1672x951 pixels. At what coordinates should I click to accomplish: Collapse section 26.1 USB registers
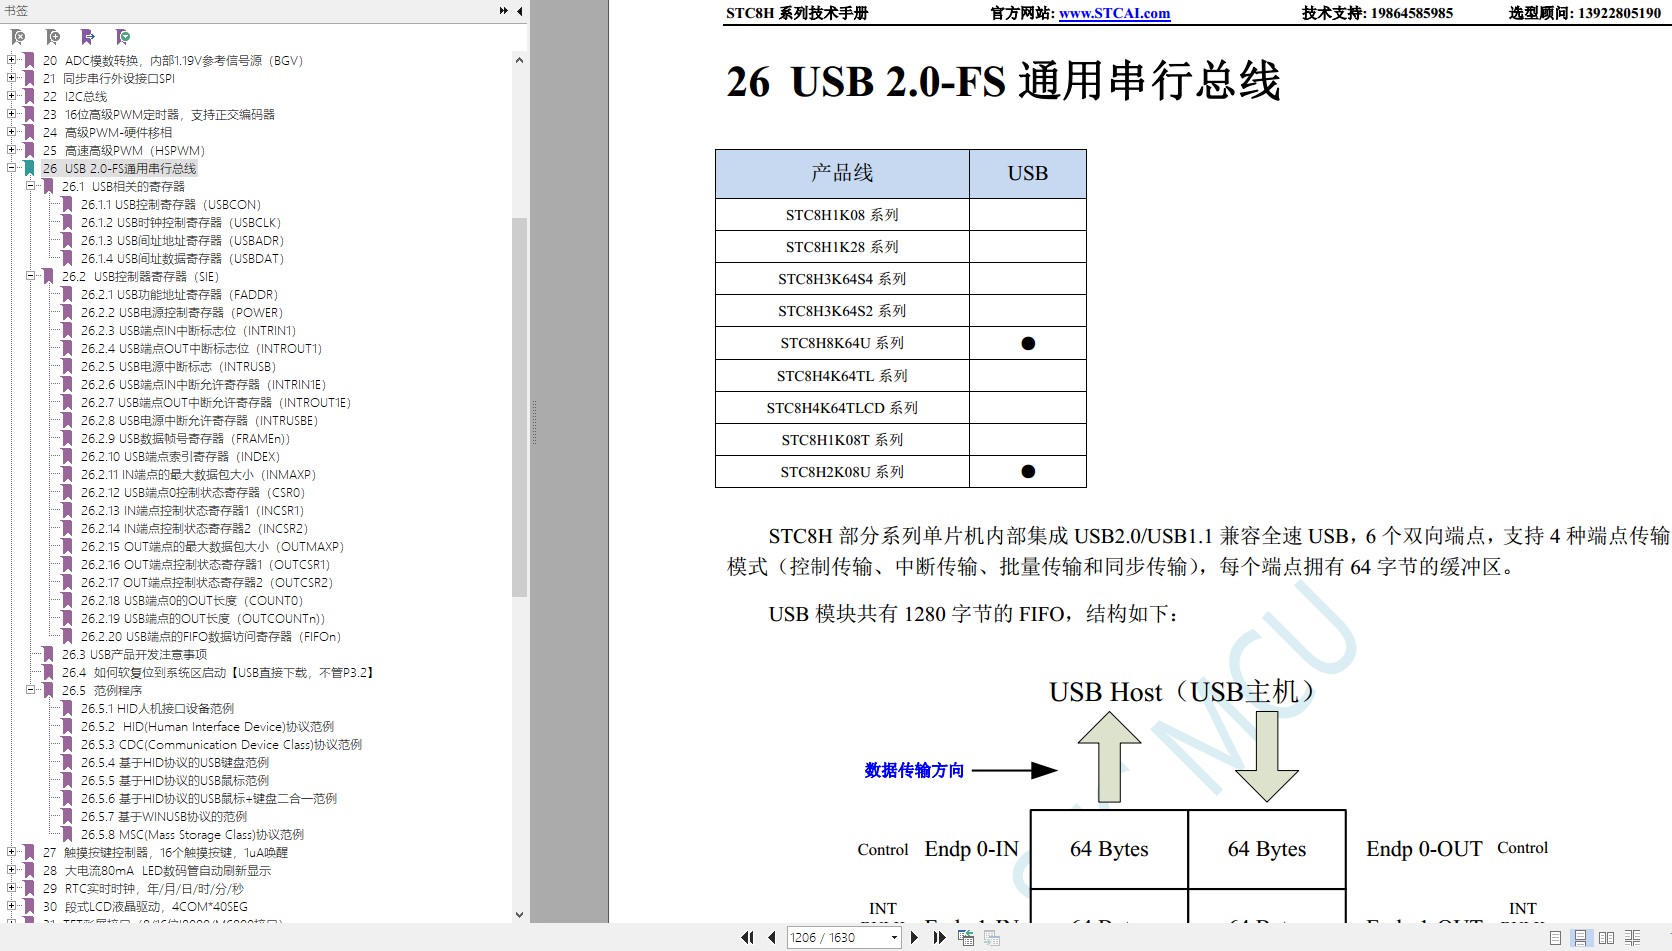coord(31,186)
